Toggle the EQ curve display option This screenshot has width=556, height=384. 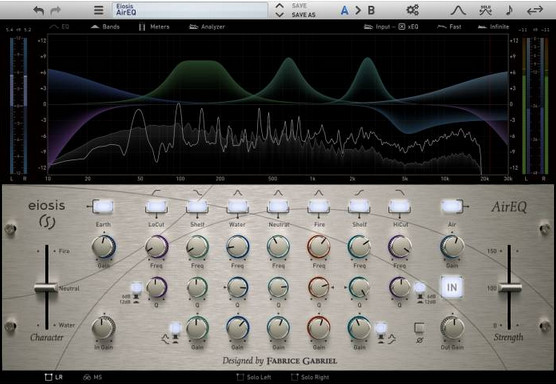click(x=59, y=27)
